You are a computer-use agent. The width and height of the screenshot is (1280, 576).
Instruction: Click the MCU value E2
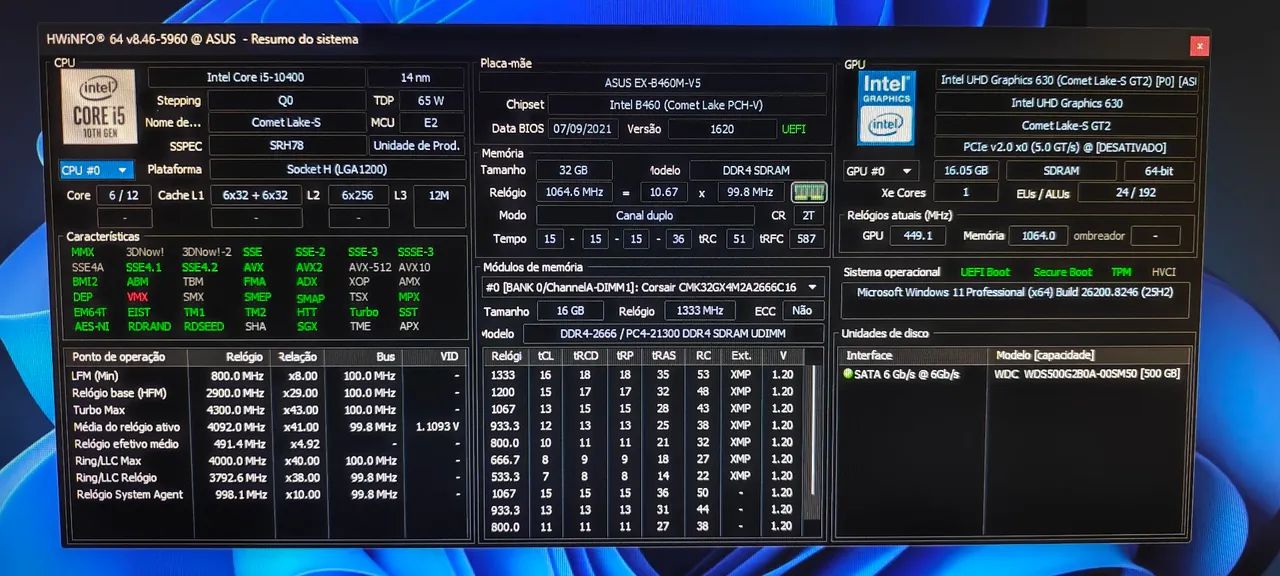(x=431, y=122)
